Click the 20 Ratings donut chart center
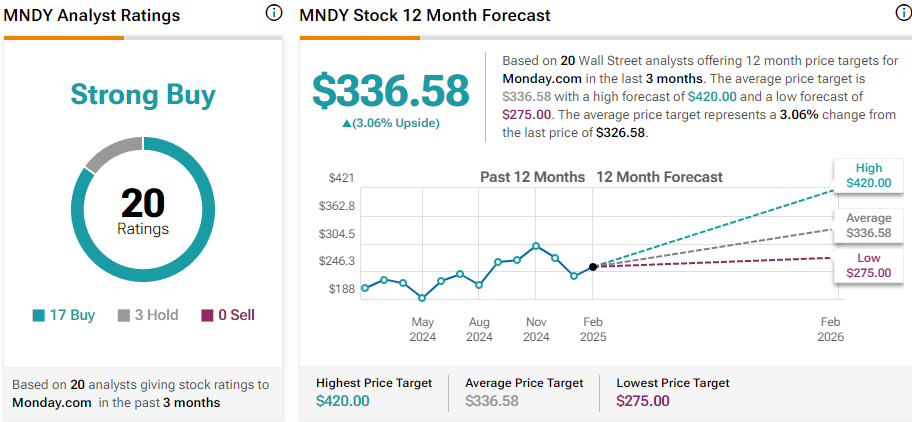 (143, 211)
